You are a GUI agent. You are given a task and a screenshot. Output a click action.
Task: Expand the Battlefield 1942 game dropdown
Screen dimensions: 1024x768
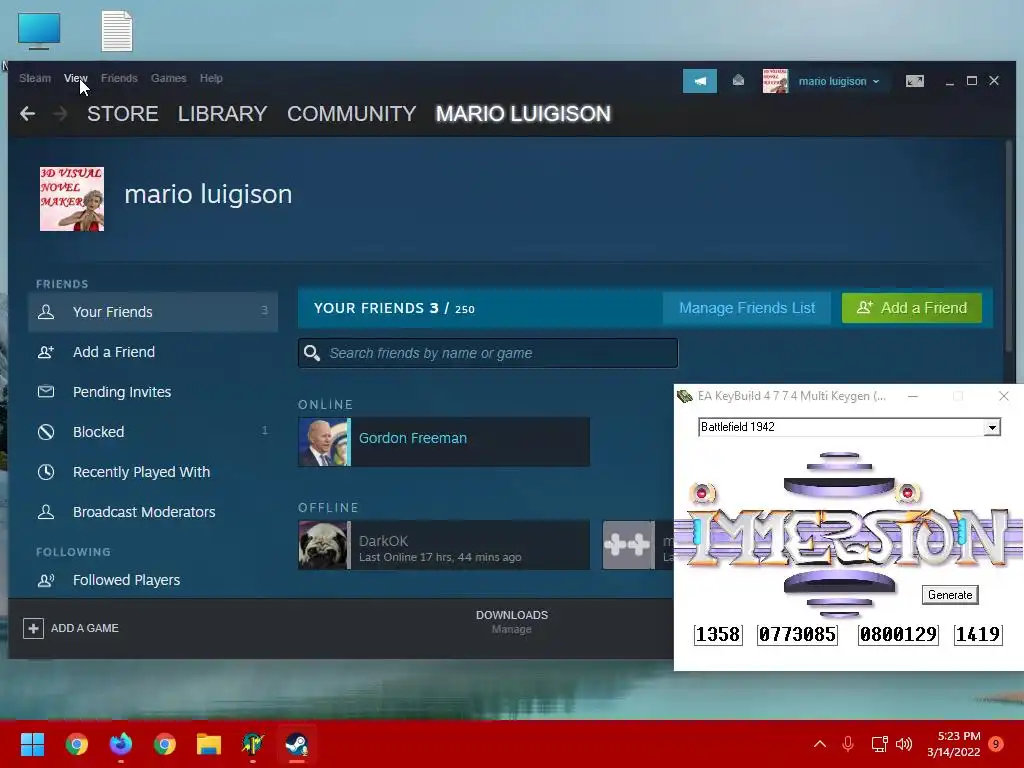[992, 427]
